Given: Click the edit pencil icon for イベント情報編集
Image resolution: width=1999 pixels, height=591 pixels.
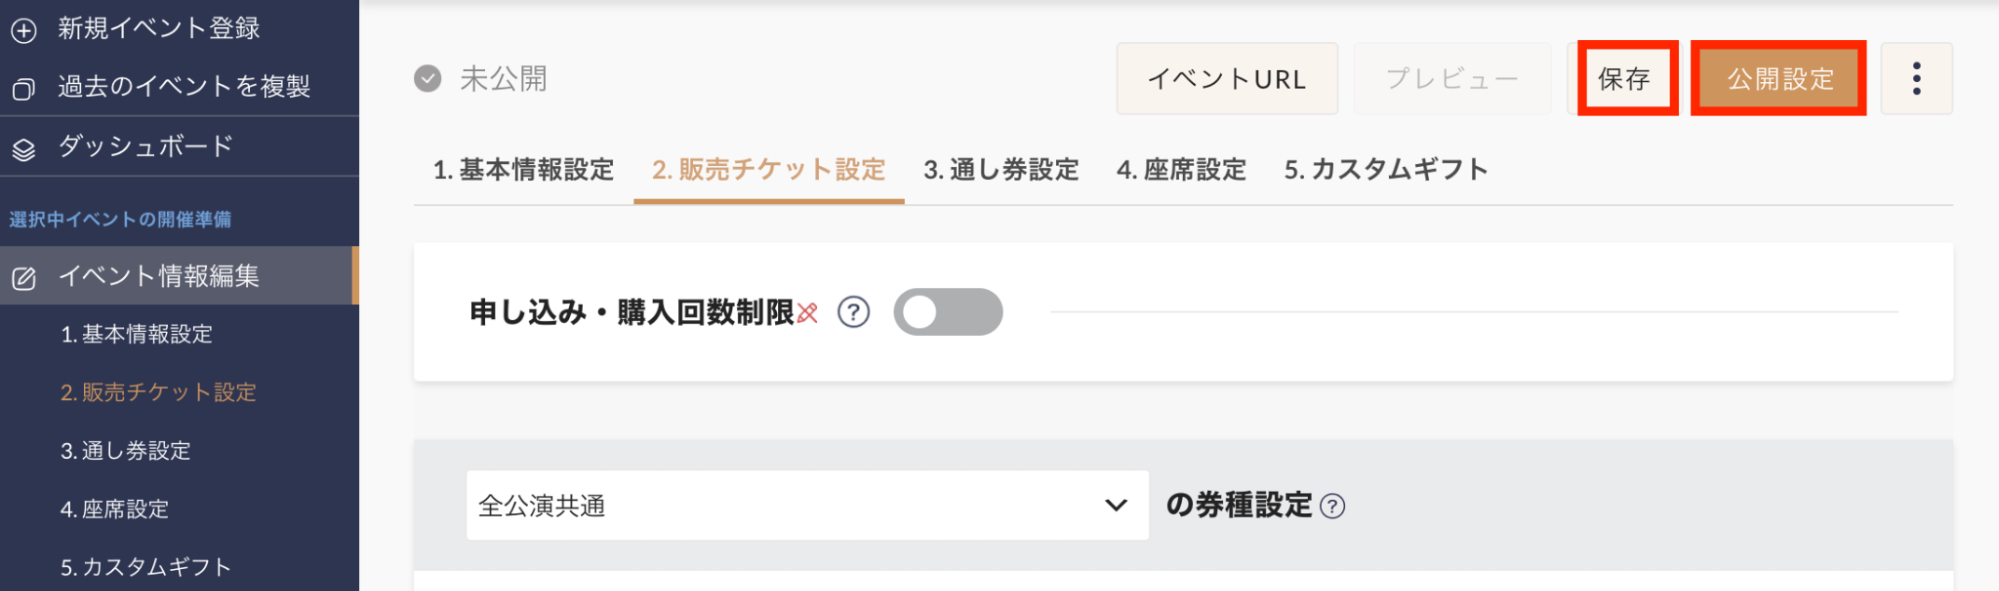Looking at the screenshot, I should 24,278.
